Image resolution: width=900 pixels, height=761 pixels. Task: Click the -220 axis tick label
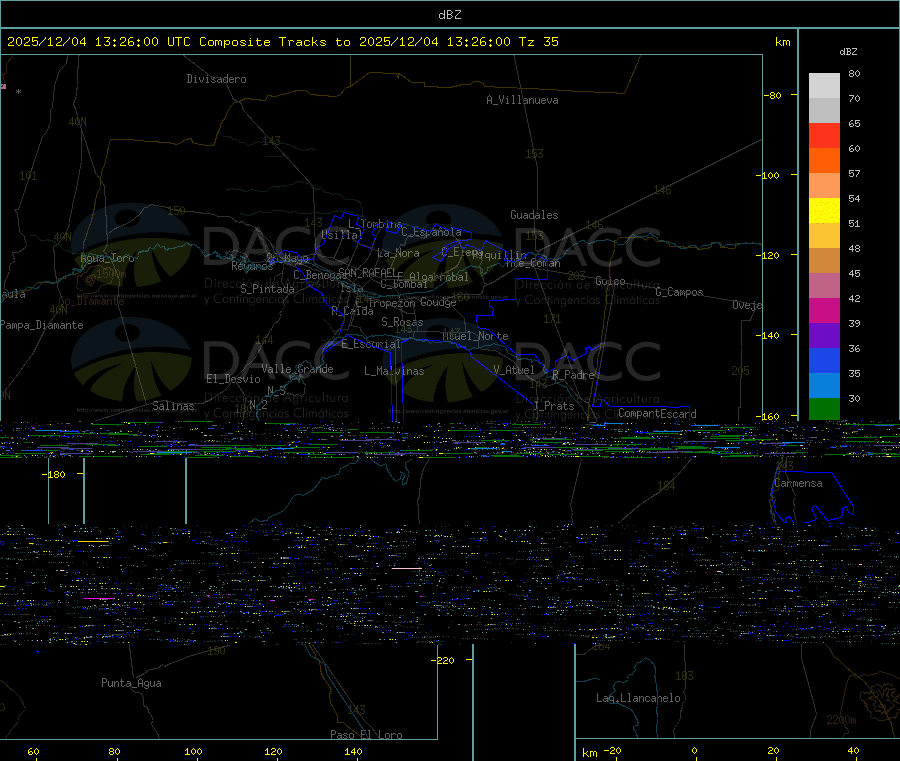(443, 661)
